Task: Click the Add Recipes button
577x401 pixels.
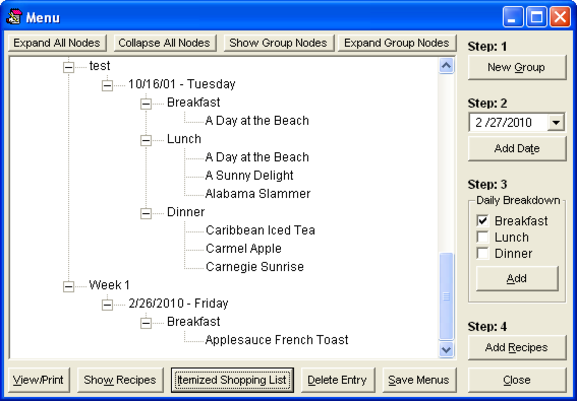Action: (x=517, y=347)
